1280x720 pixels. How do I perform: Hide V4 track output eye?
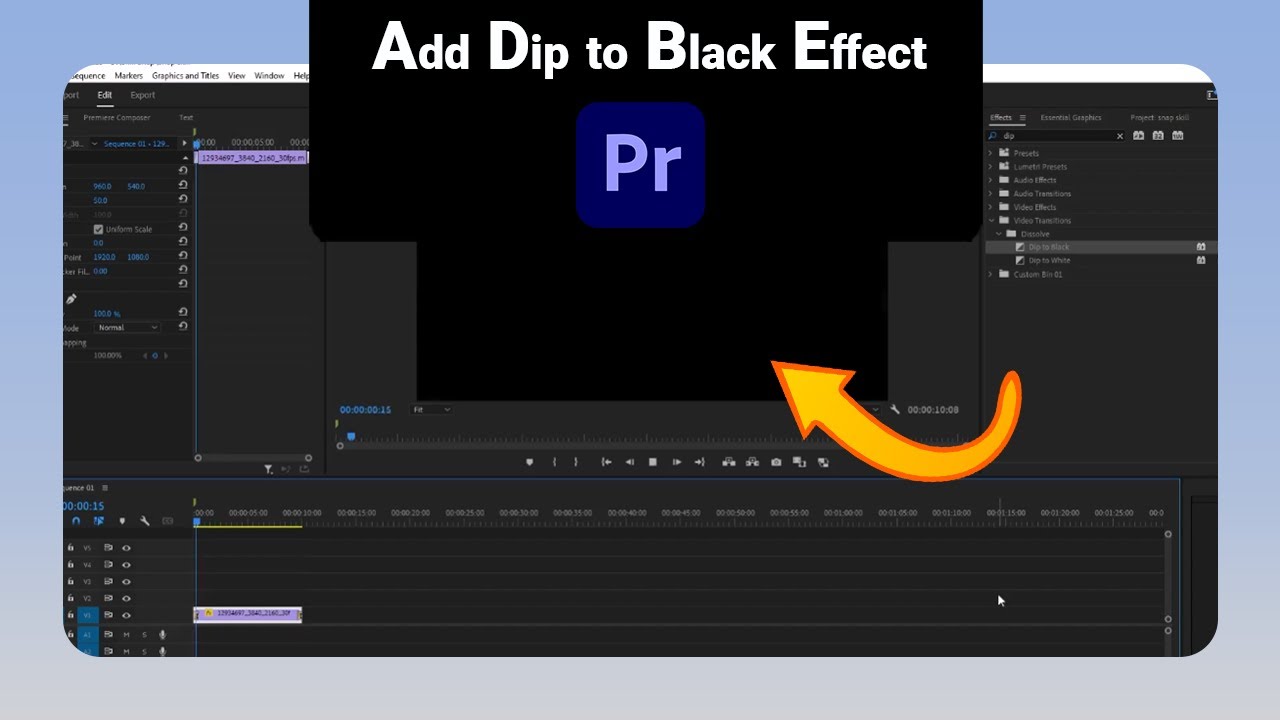(127, 565)
